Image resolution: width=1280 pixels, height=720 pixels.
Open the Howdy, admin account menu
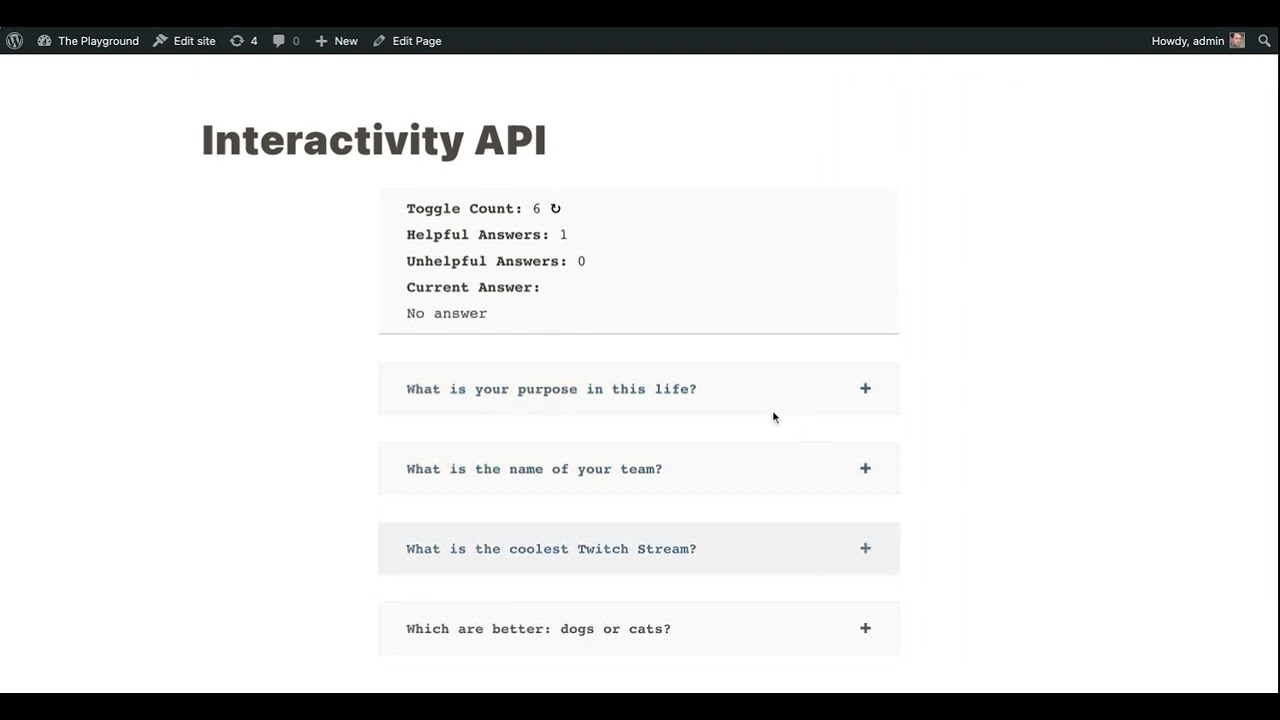[1198, 41]
